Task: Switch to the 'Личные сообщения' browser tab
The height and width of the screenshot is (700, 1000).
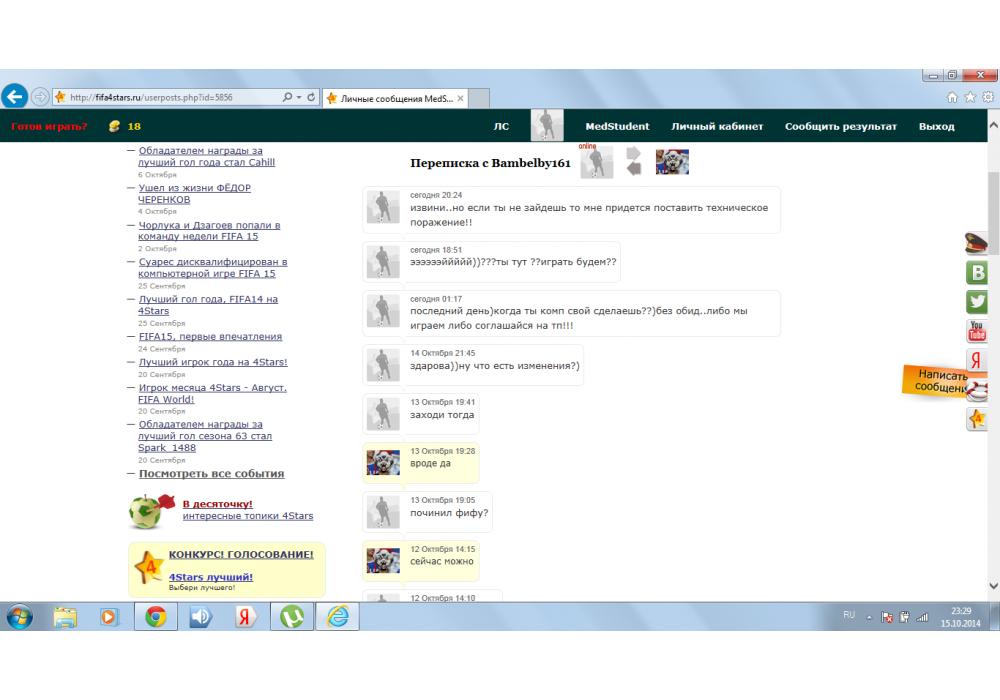Action: [x=395, y=99]
